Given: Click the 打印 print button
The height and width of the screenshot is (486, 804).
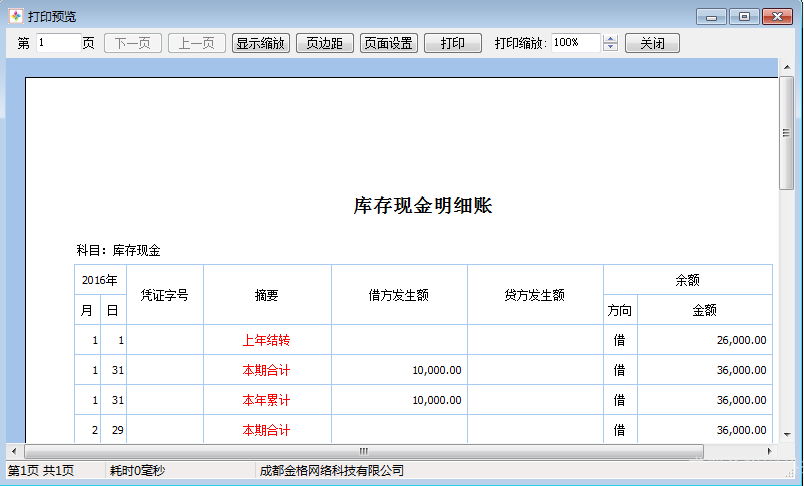Looking at the screenshot, I should coord(452,43).
